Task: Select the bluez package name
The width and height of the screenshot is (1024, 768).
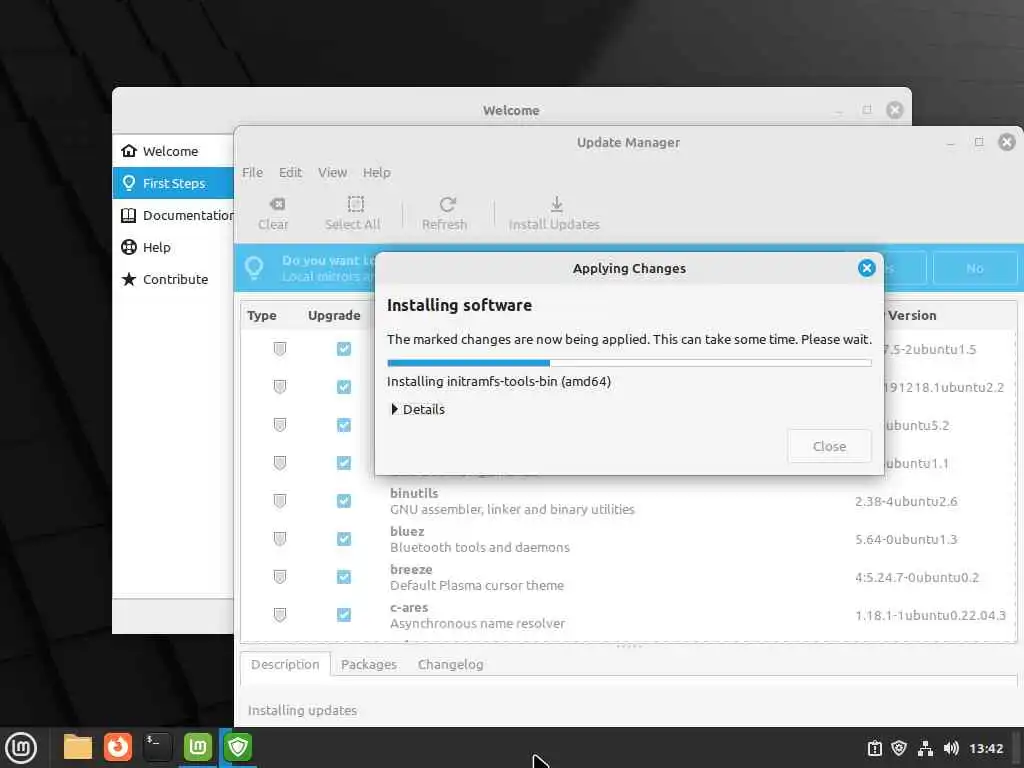Action: 407,531
